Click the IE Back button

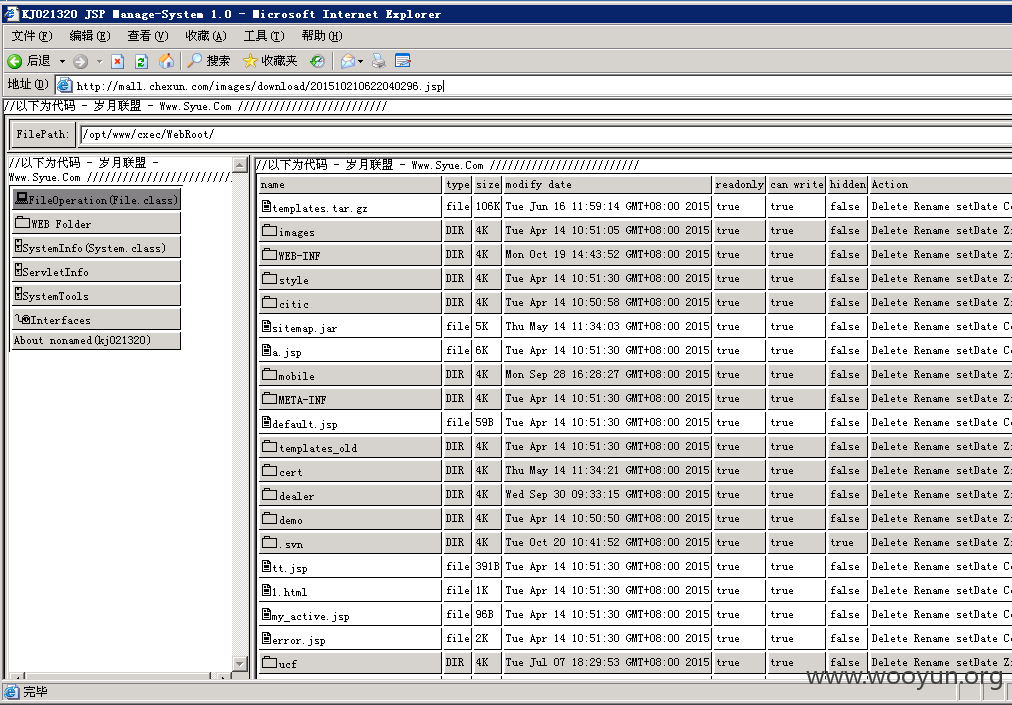point(29,61)
